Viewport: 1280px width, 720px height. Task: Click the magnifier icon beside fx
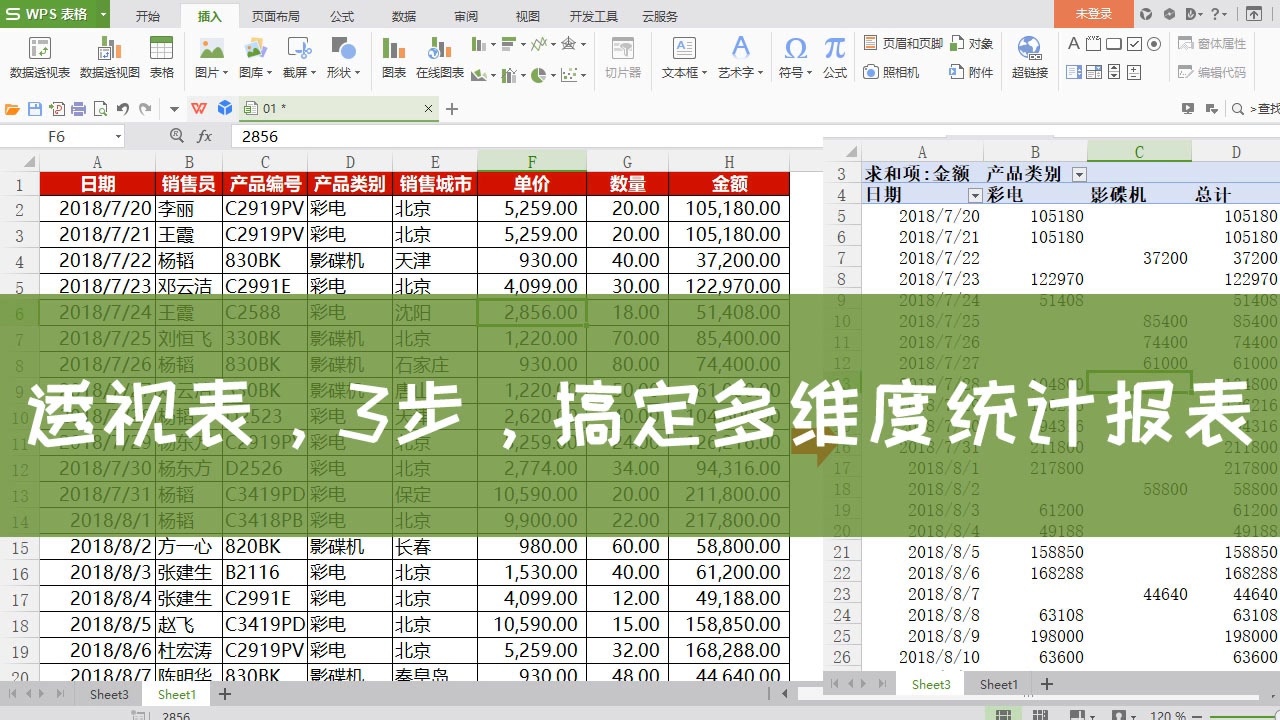pyautogui.click(x=177, y=136)
